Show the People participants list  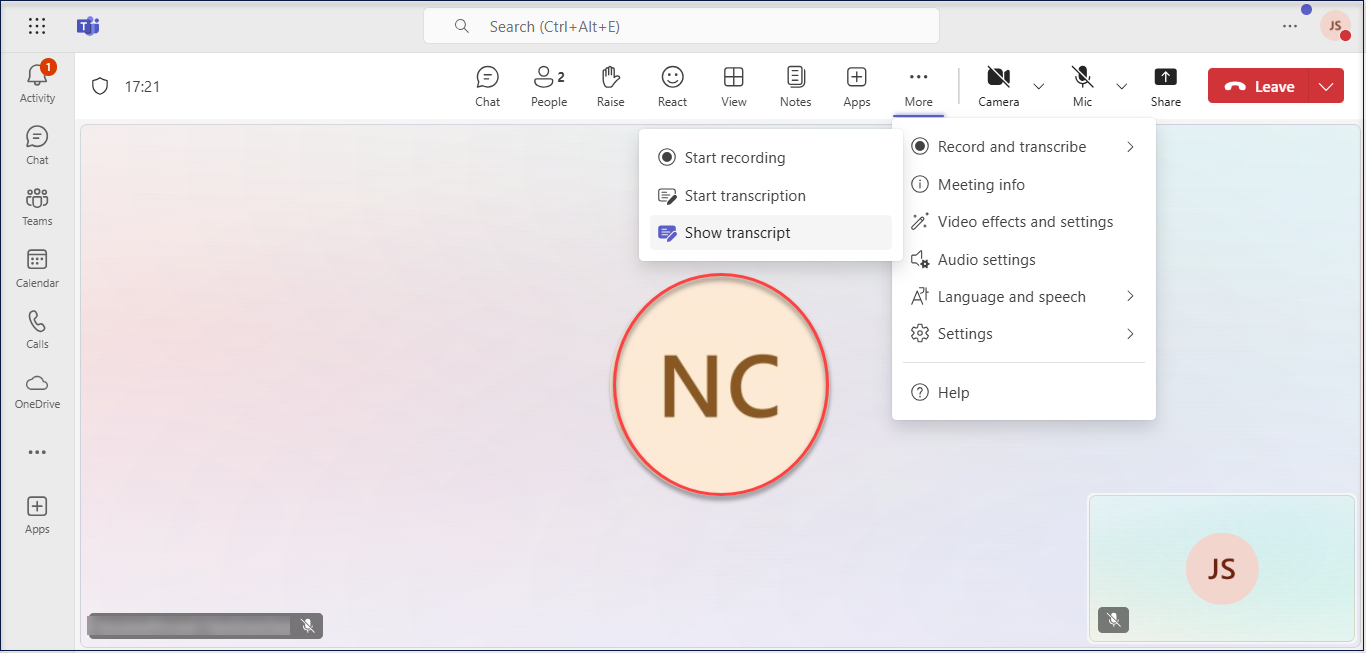pyautogui.click(x=548, y=86)
